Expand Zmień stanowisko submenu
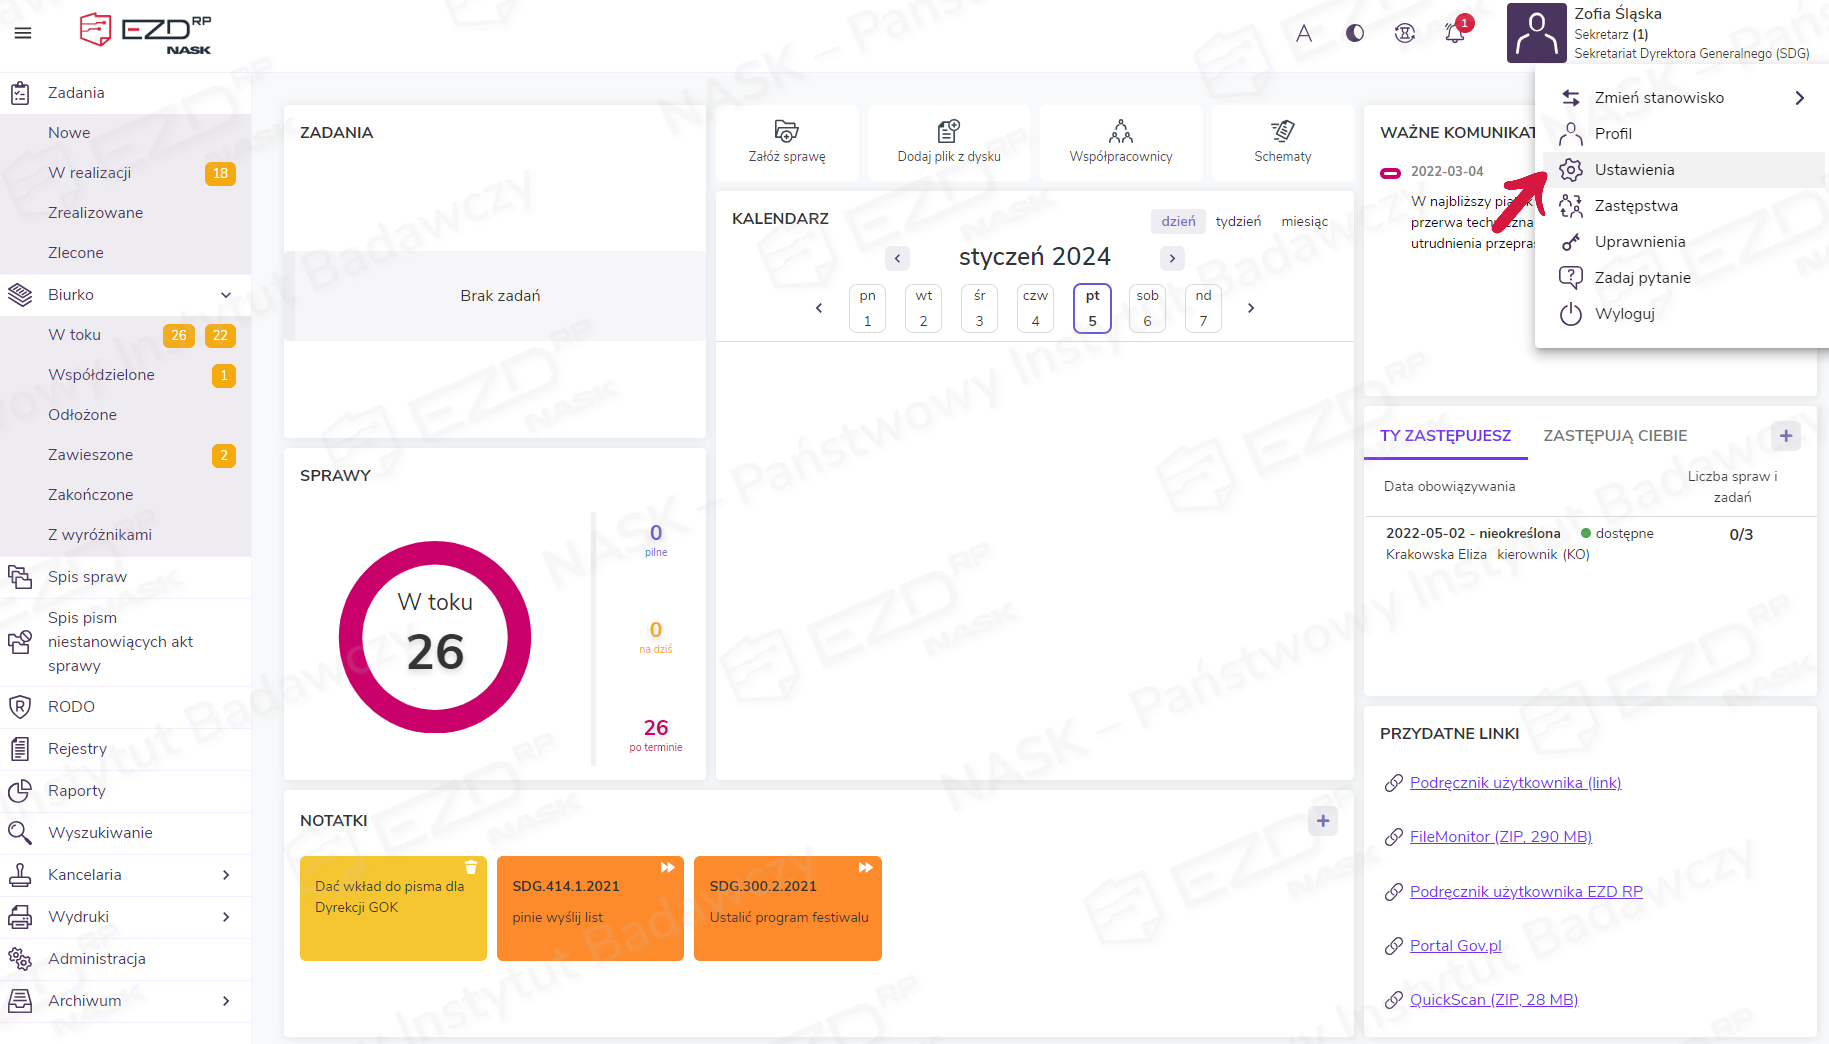 (1799, 98)
